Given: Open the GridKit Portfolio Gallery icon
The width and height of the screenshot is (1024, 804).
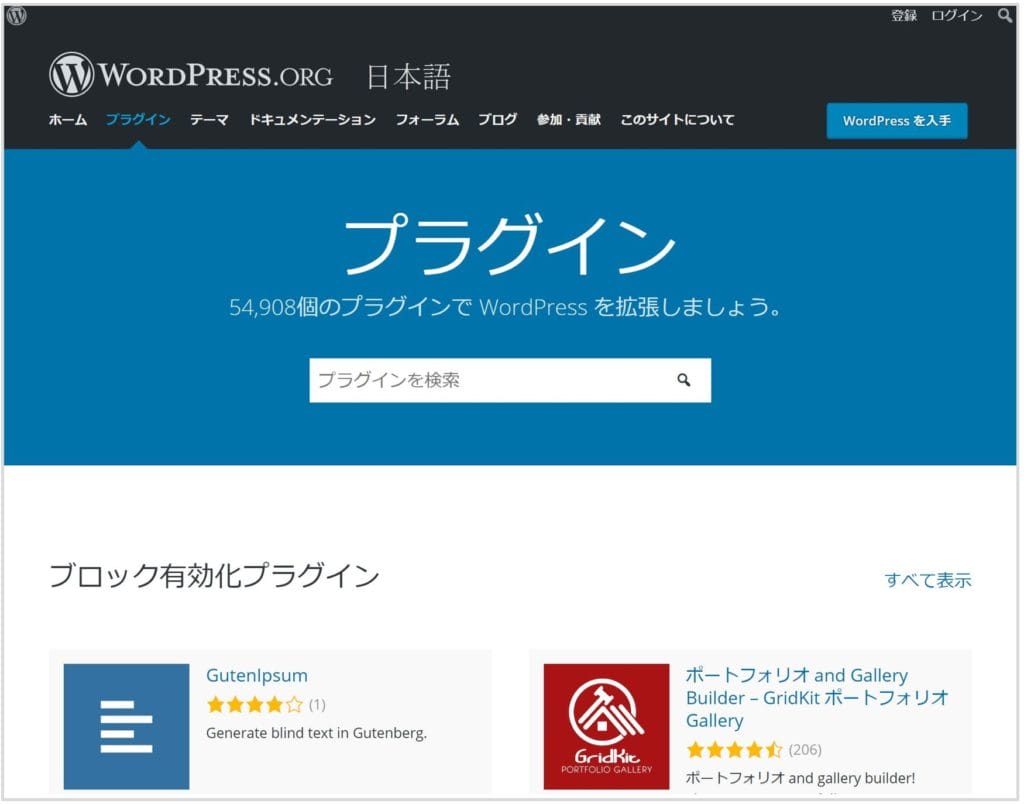Looking at the screenshot, I should tap(607, 727).
